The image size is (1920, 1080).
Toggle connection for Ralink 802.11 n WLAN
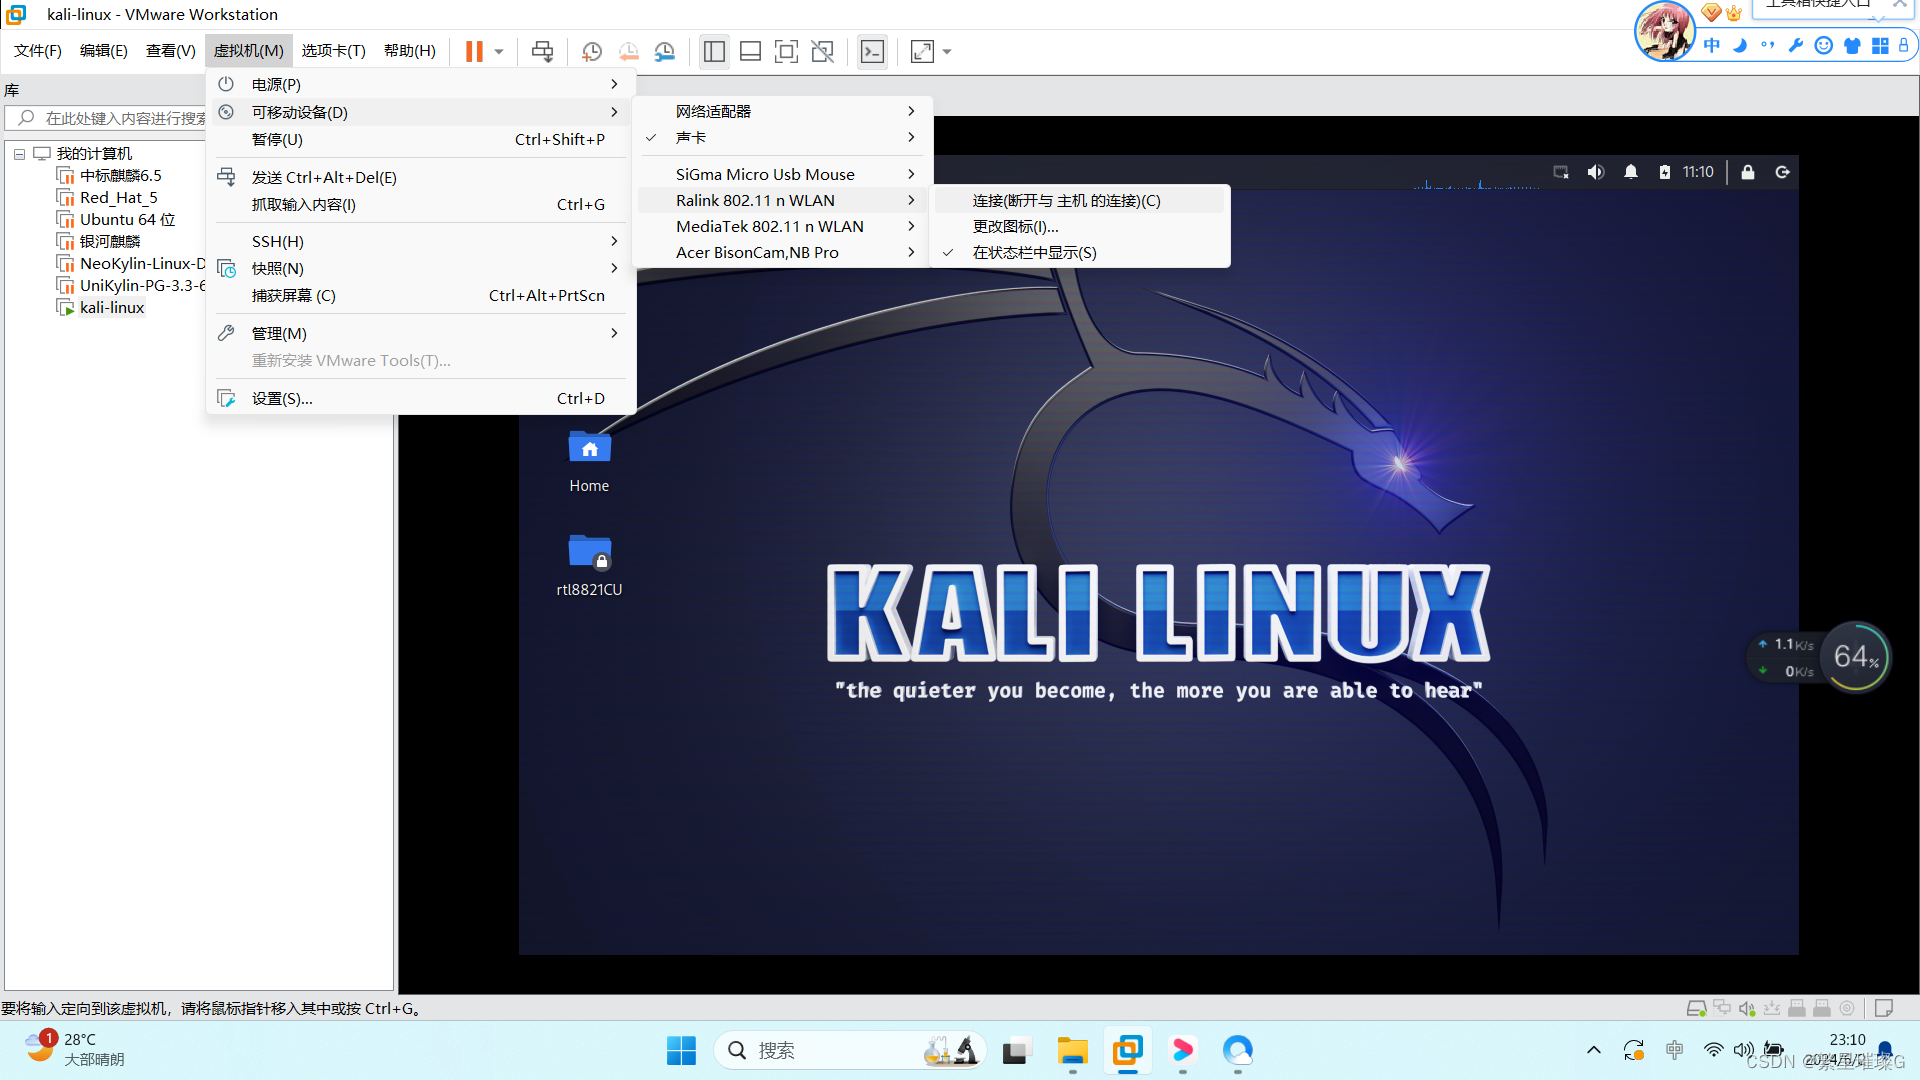1065,199
